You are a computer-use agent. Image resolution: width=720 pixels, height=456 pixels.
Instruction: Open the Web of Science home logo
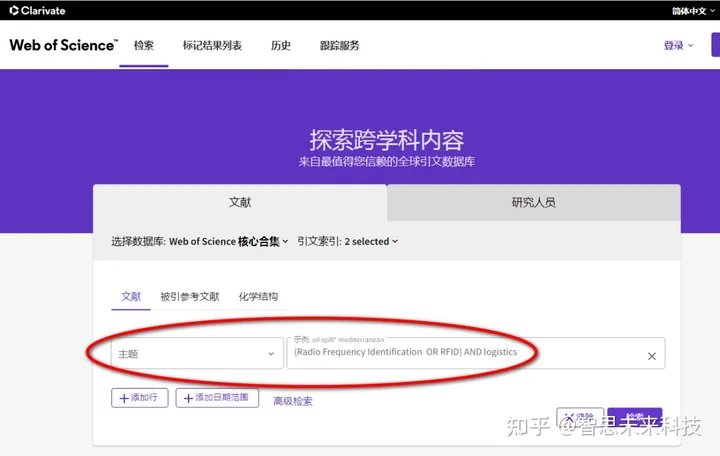[63, 45]
